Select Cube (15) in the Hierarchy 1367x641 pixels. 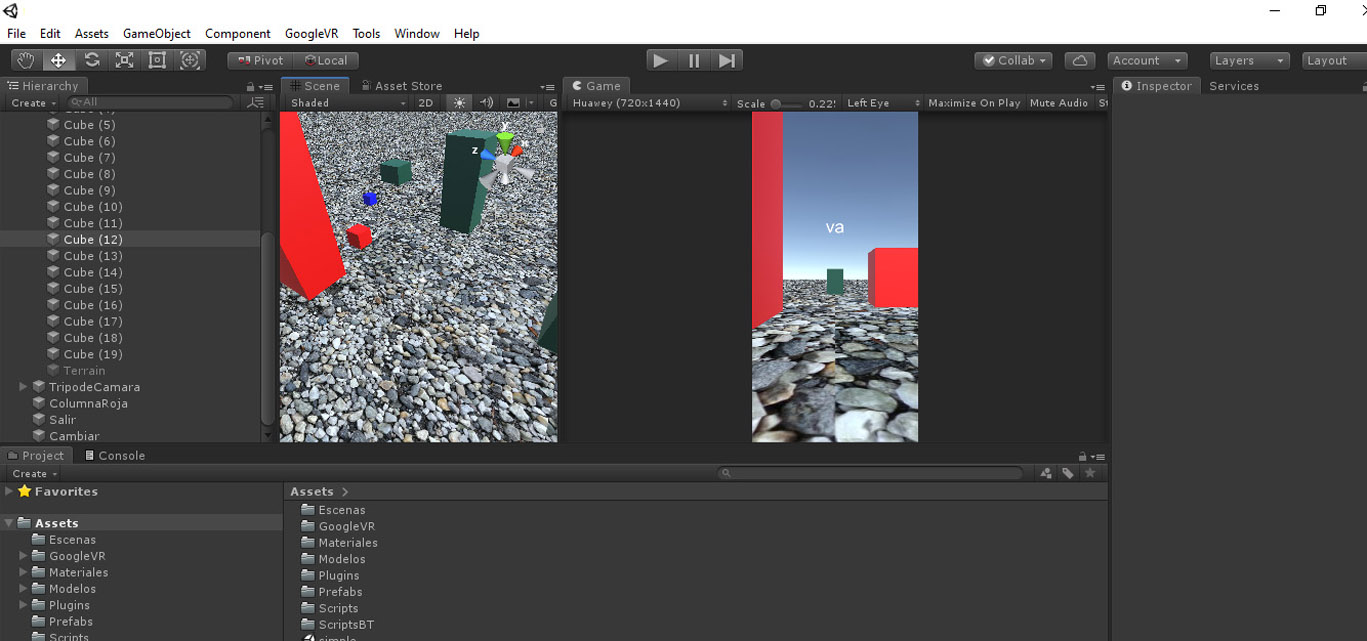pyautogui.click(x=92, y=289)
